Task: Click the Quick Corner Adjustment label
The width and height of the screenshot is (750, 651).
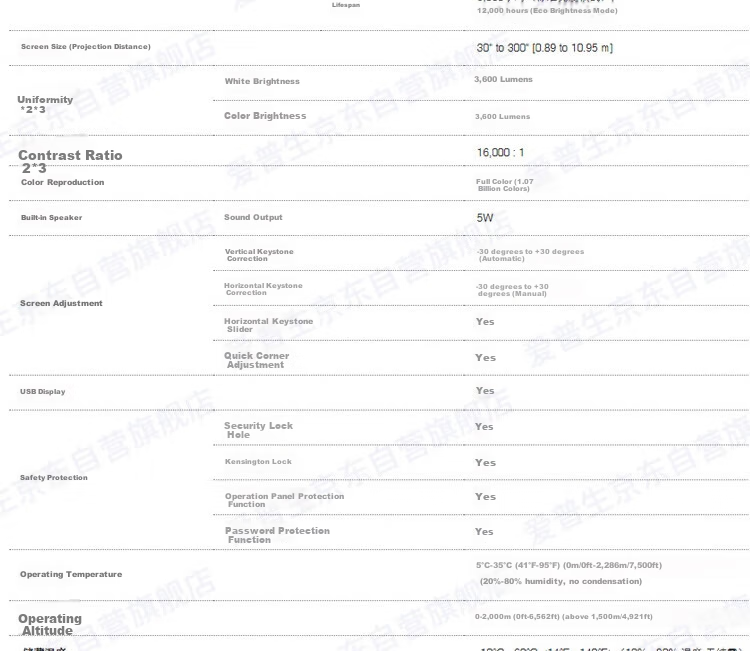Action: click(256, 360)
